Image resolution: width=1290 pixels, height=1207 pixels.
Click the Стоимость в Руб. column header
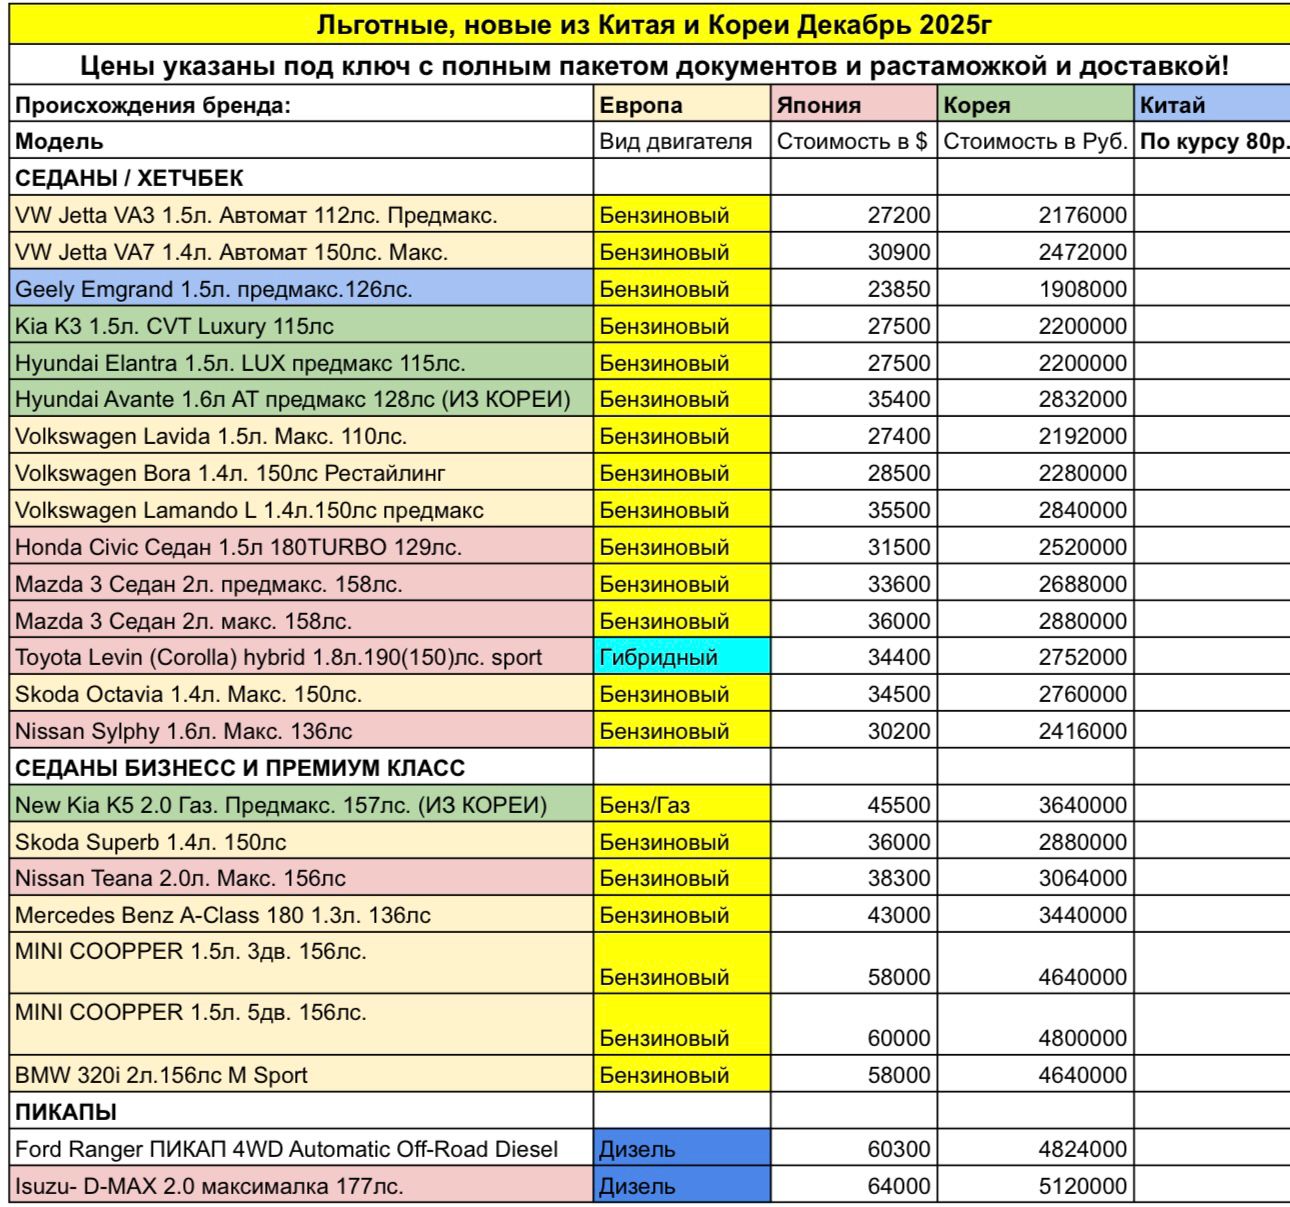click(x=1035, y=142)
